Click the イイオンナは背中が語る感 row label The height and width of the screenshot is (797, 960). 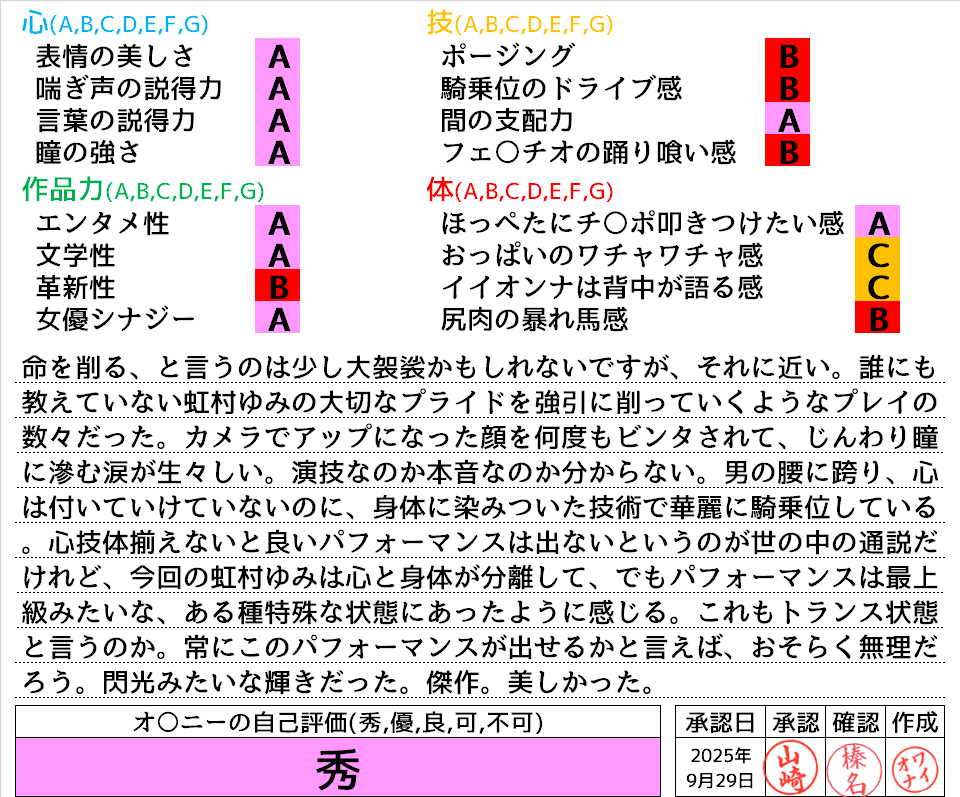tap(602, 287)
